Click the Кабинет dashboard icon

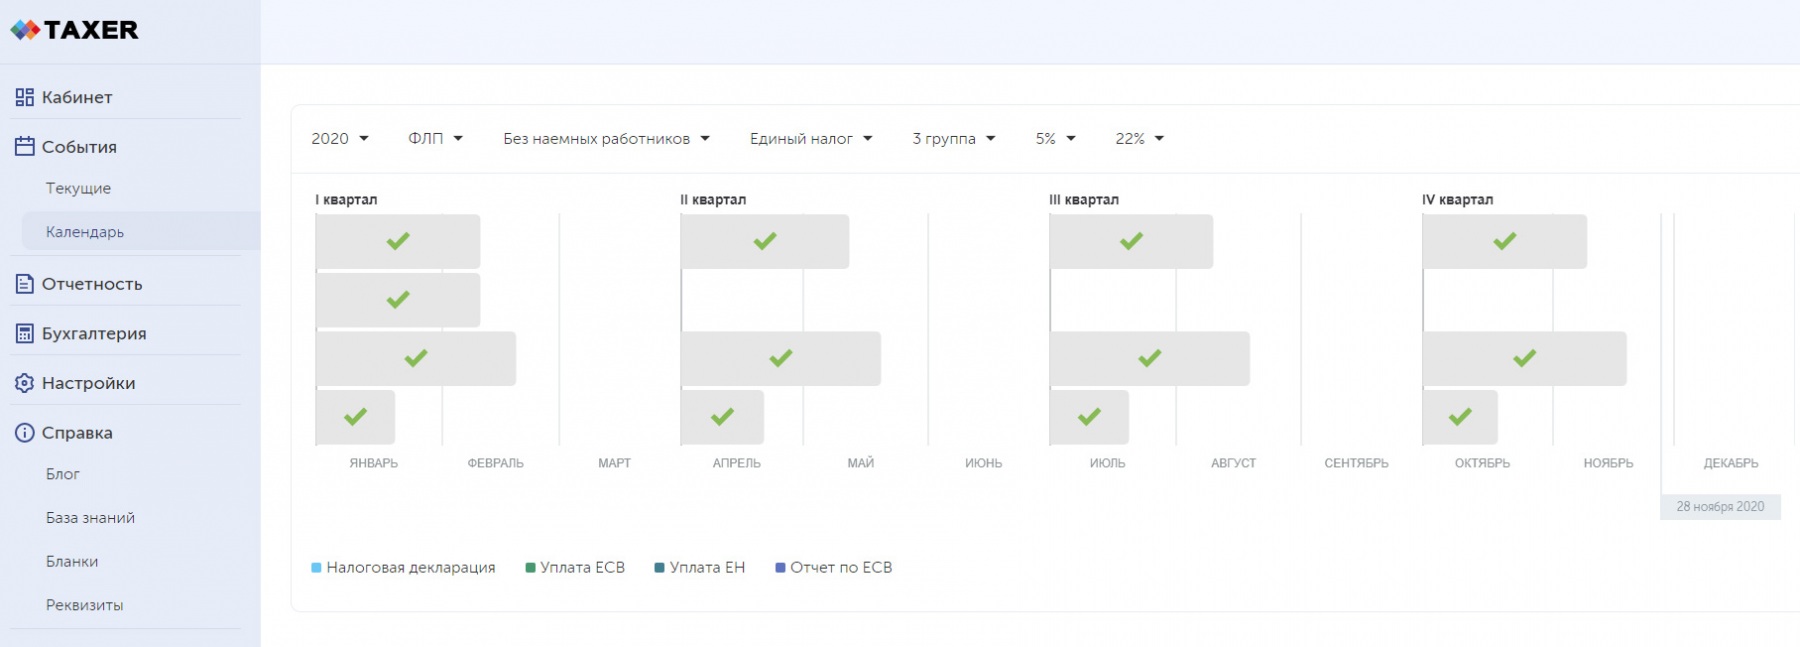click(x=24, y=97)
